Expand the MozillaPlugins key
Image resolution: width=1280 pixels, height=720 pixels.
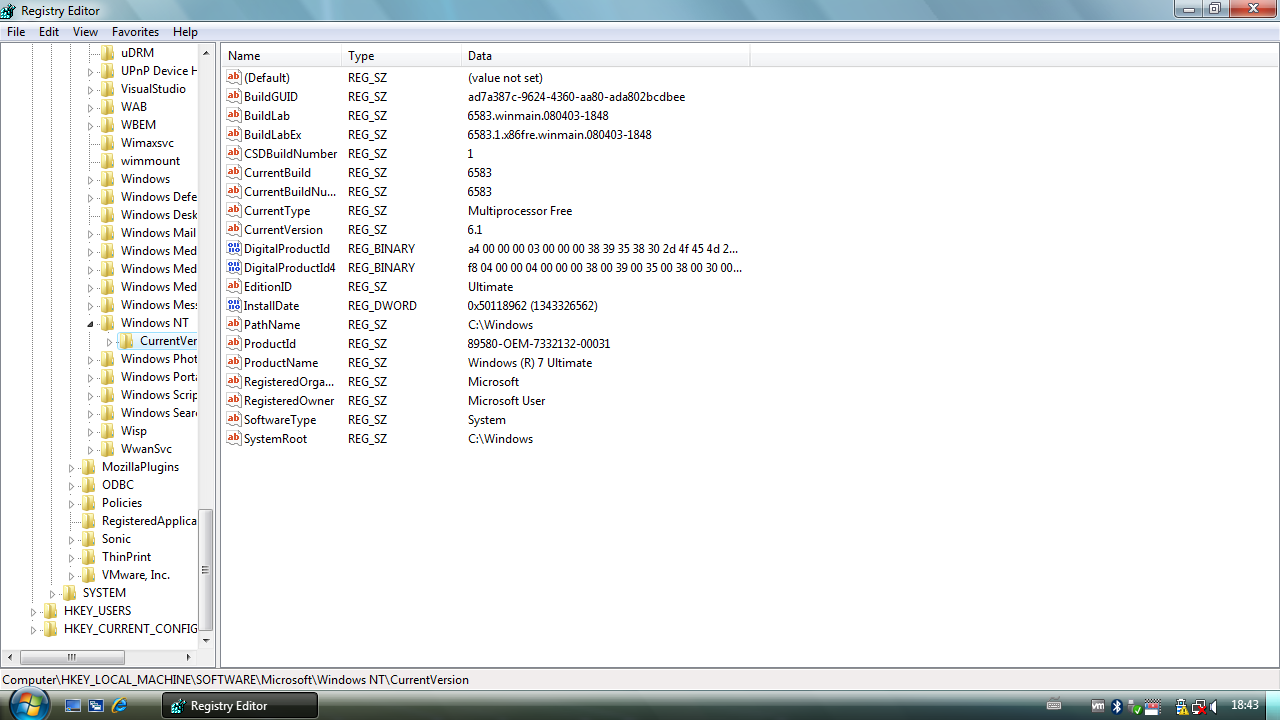[x=71, y=467]
